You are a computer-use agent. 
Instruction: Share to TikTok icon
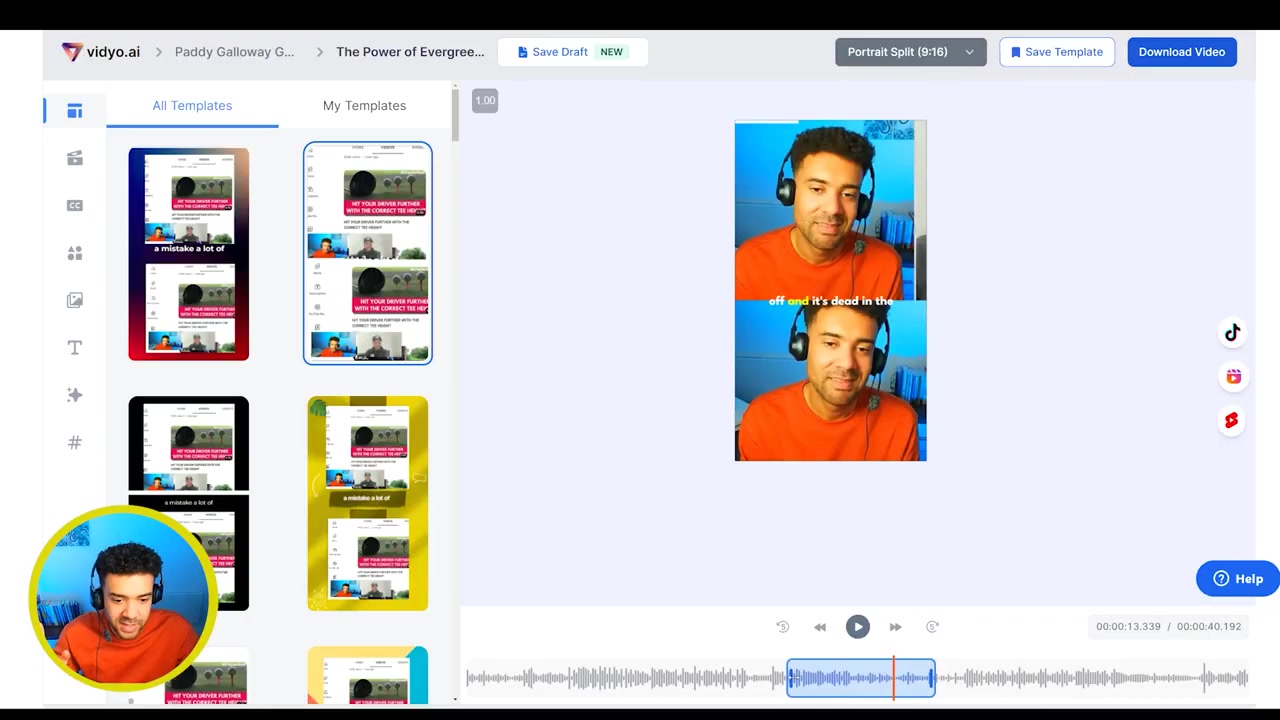(1232, 333)
